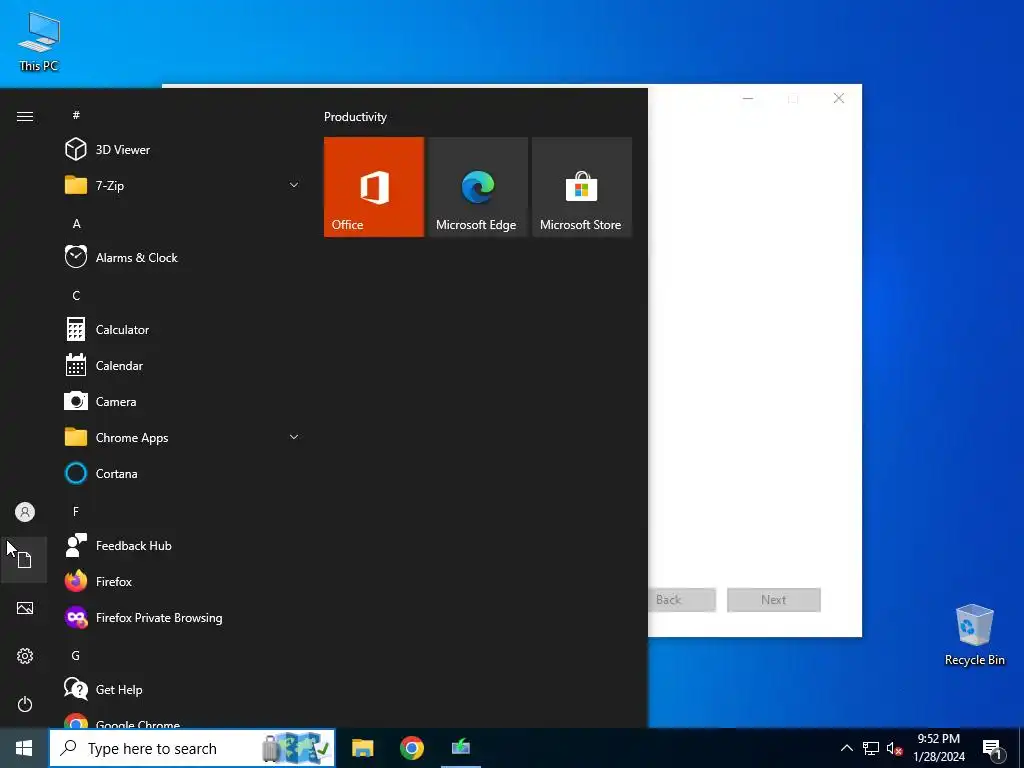Select the Recycle Bin desktop icon

tap(974, 635)
